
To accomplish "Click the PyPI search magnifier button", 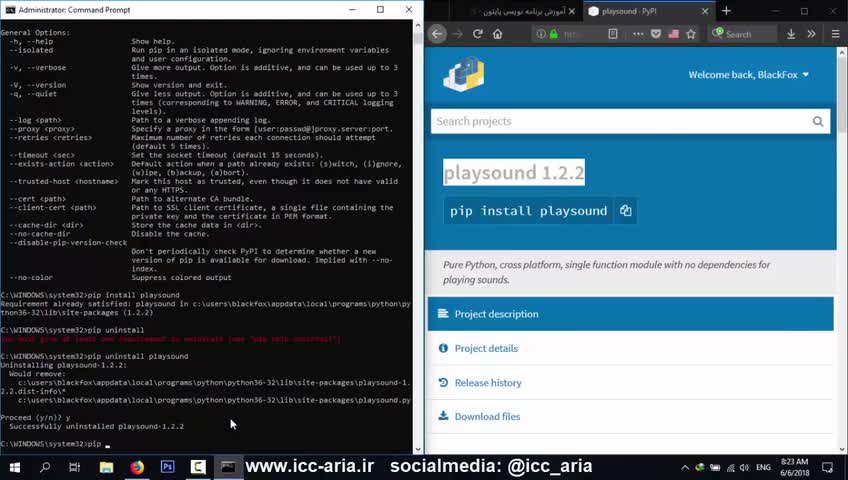I will pyautogui.click(x=818, y=121).
